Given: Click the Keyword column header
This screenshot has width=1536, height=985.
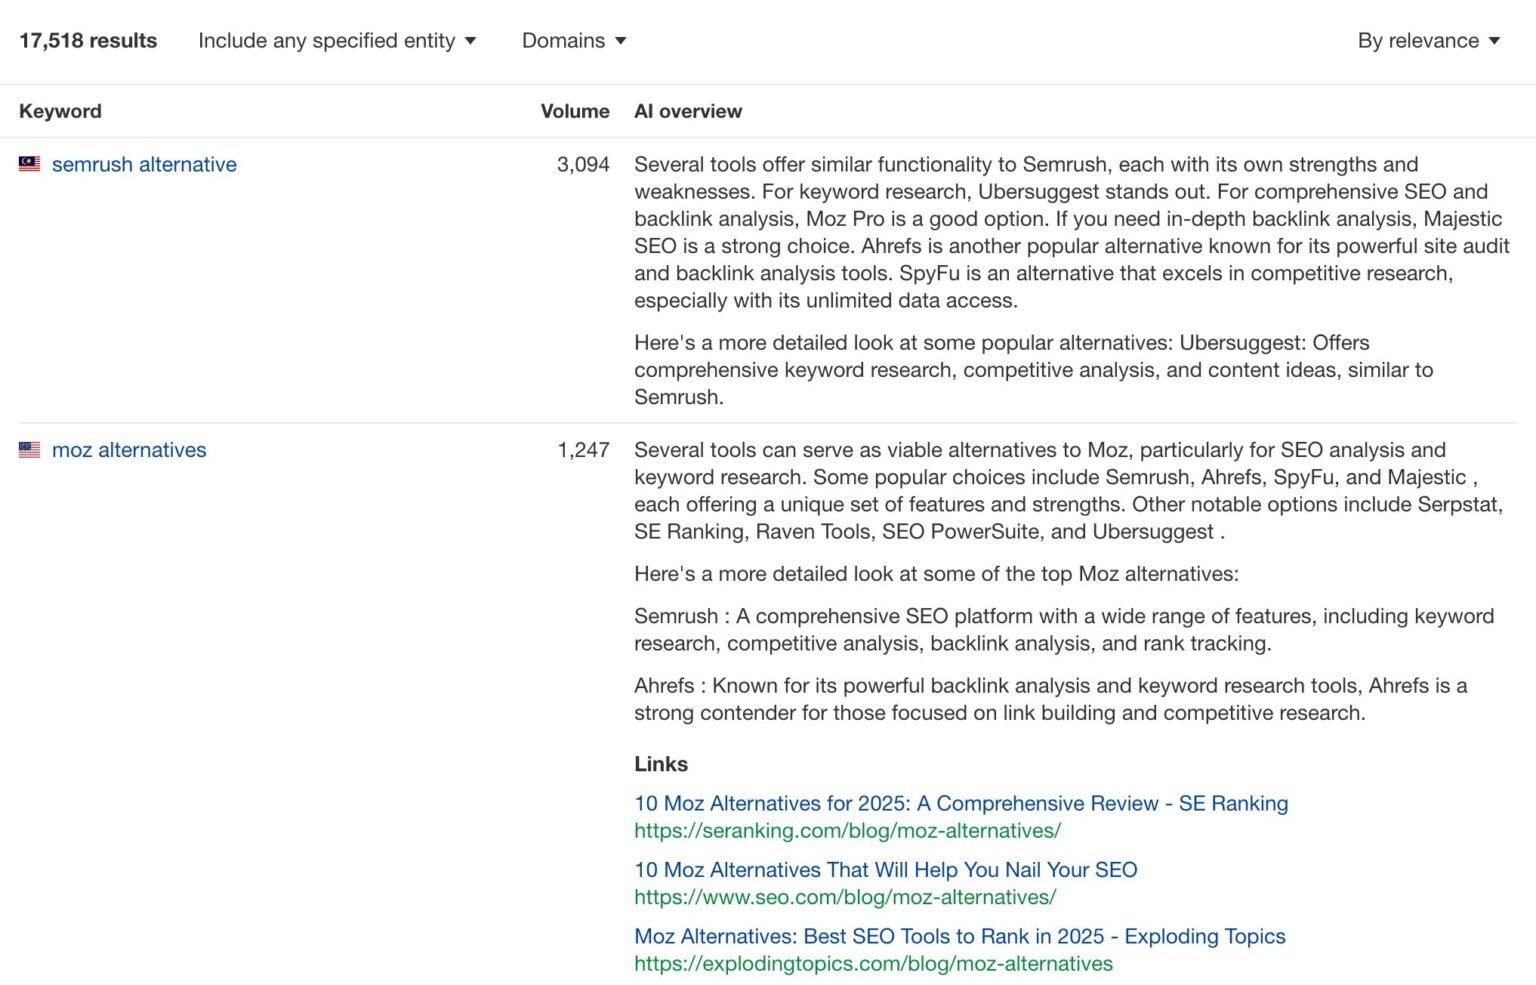Looking at the screenshot, I should pyautogui.click(x=60, y=111).
